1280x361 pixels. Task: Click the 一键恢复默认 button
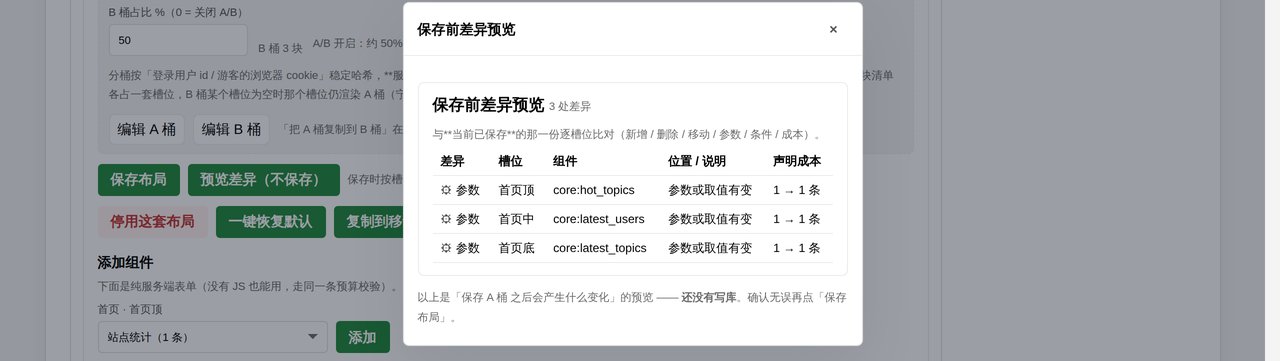[x=271, y=222]
